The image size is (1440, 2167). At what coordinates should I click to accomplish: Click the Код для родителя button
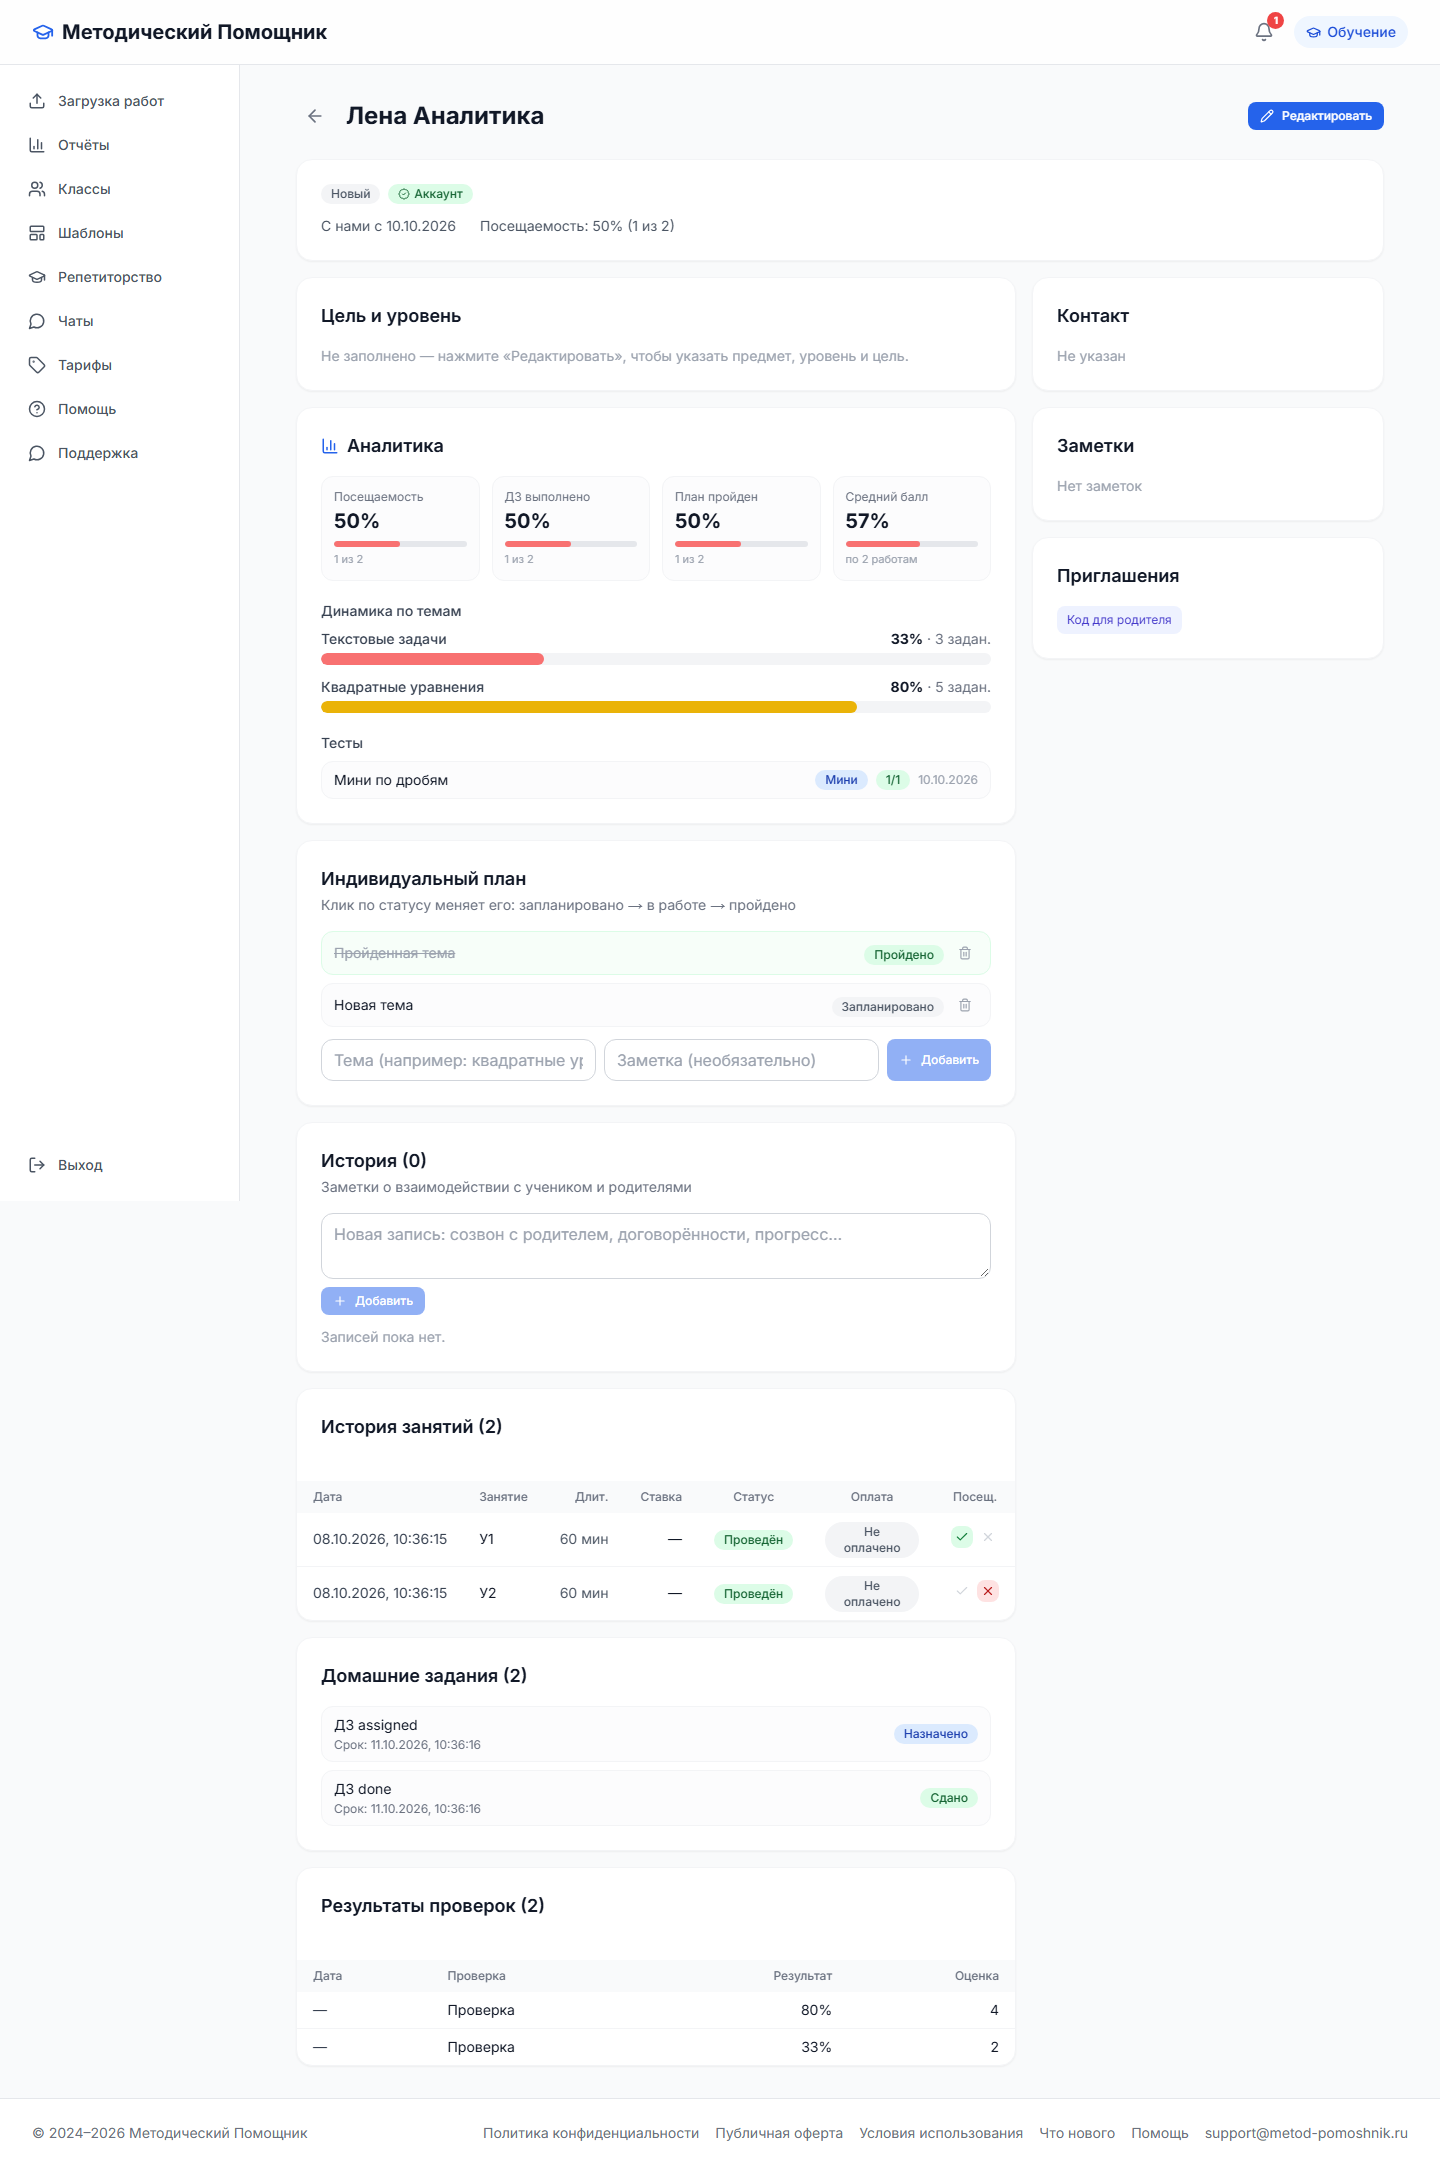click(1119, 620)
